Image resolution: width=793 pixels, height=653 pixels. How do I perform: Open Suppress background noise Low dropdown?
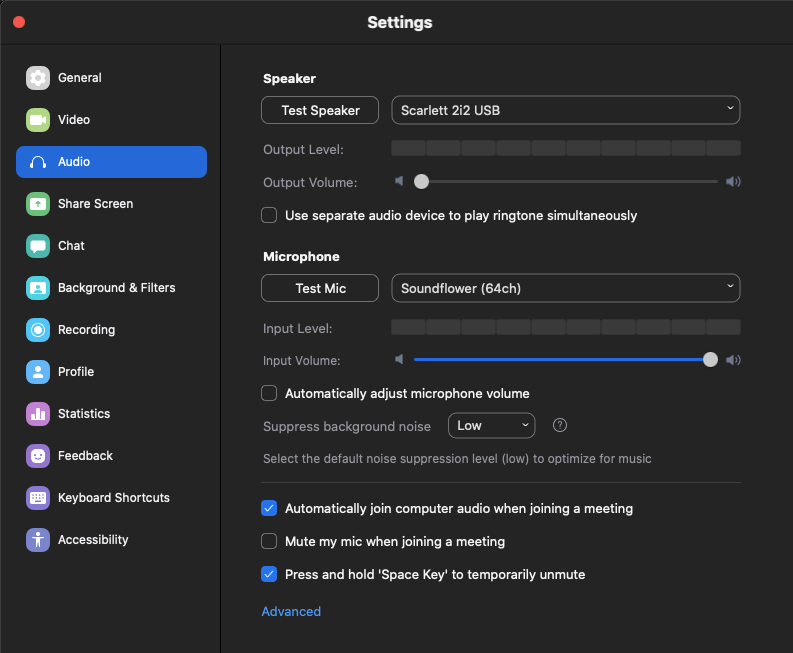click(491, 425)
